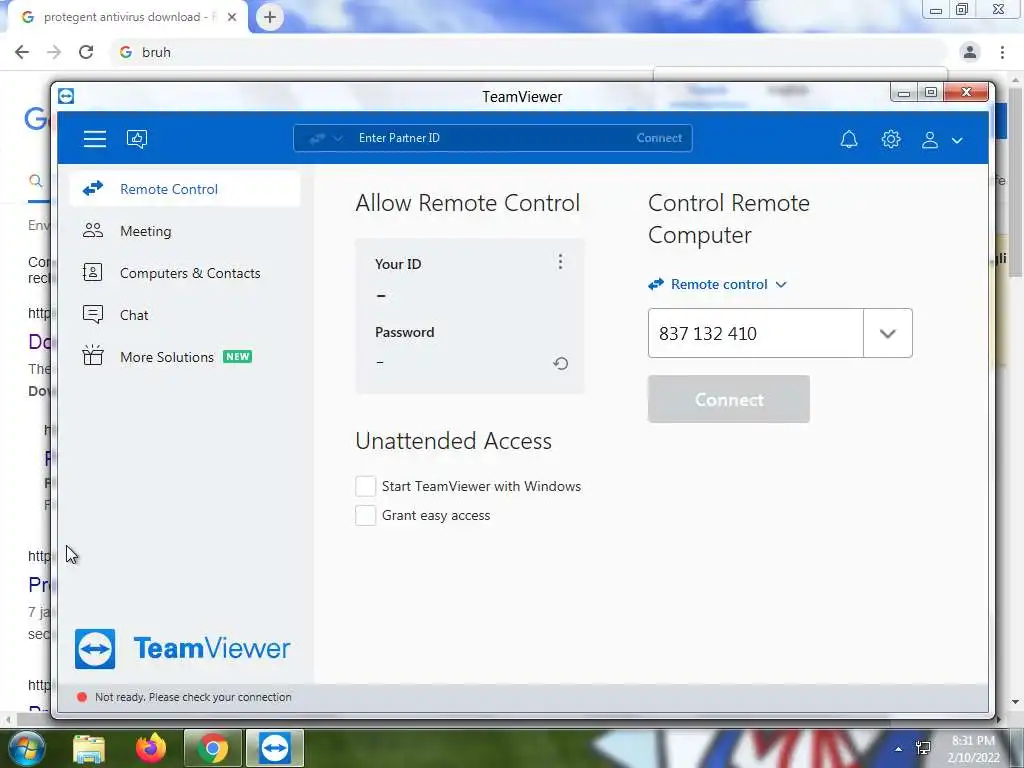Click the Computers & Contacts icon
Viewport: 1024px width, 768px height.
(93, 272)
